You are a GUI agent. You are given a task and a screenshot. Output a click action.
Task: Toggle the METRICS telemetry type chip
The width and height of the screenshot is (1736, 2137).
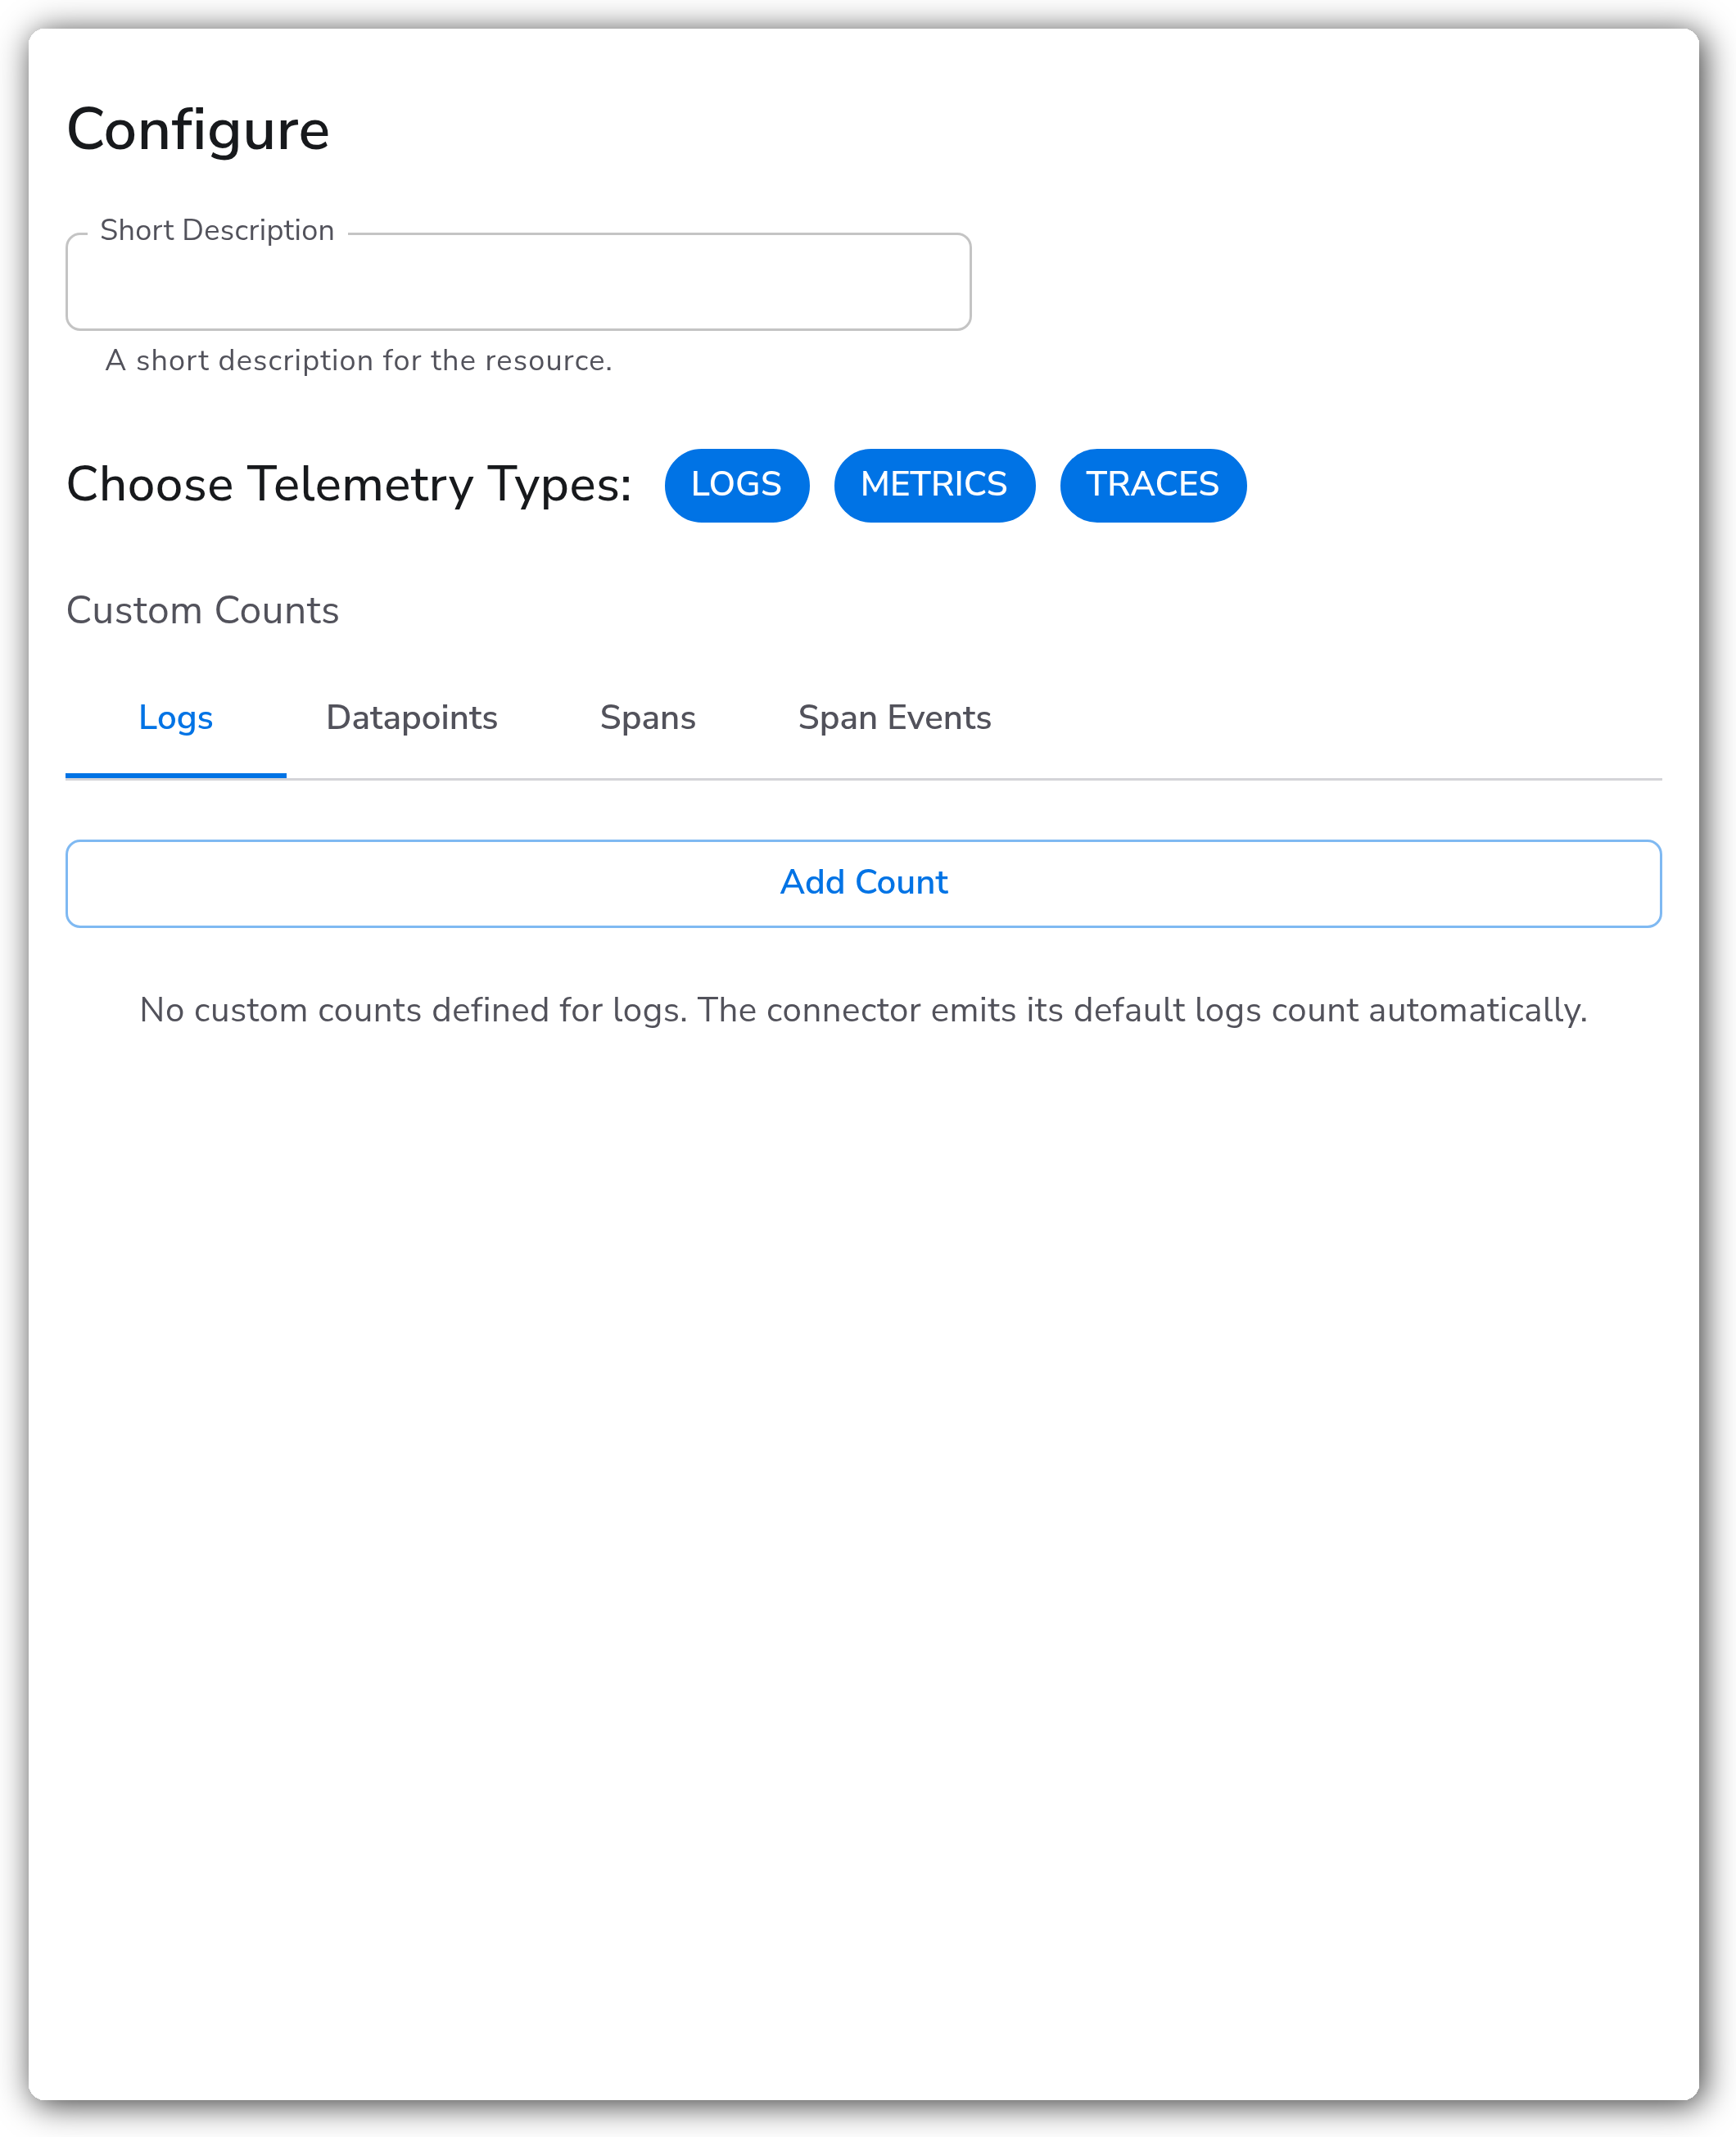tap(934, 485)
